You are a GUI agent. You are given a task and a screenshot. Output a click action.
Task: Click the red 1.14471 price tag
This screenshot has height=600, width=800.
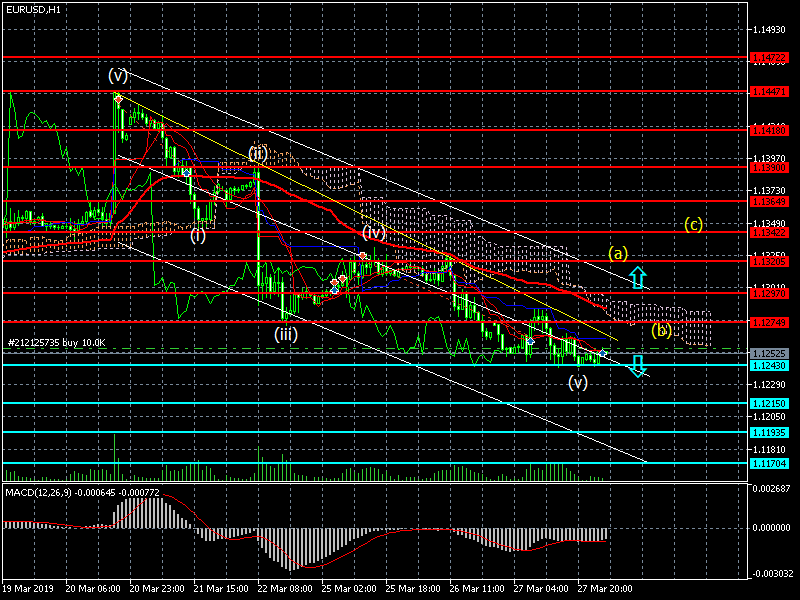tap(769, 92)
